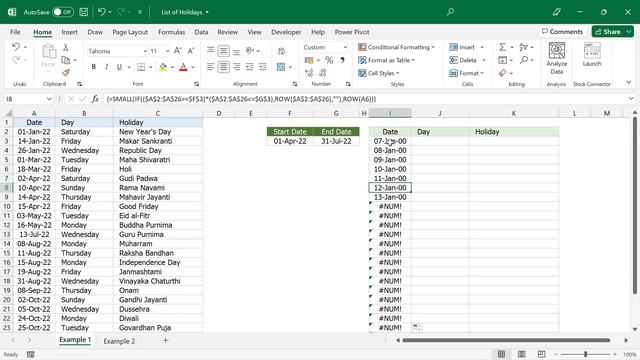Screen dimensions: 640x360
Task: Toggle Align Right
Action: [x=236, y=67]
